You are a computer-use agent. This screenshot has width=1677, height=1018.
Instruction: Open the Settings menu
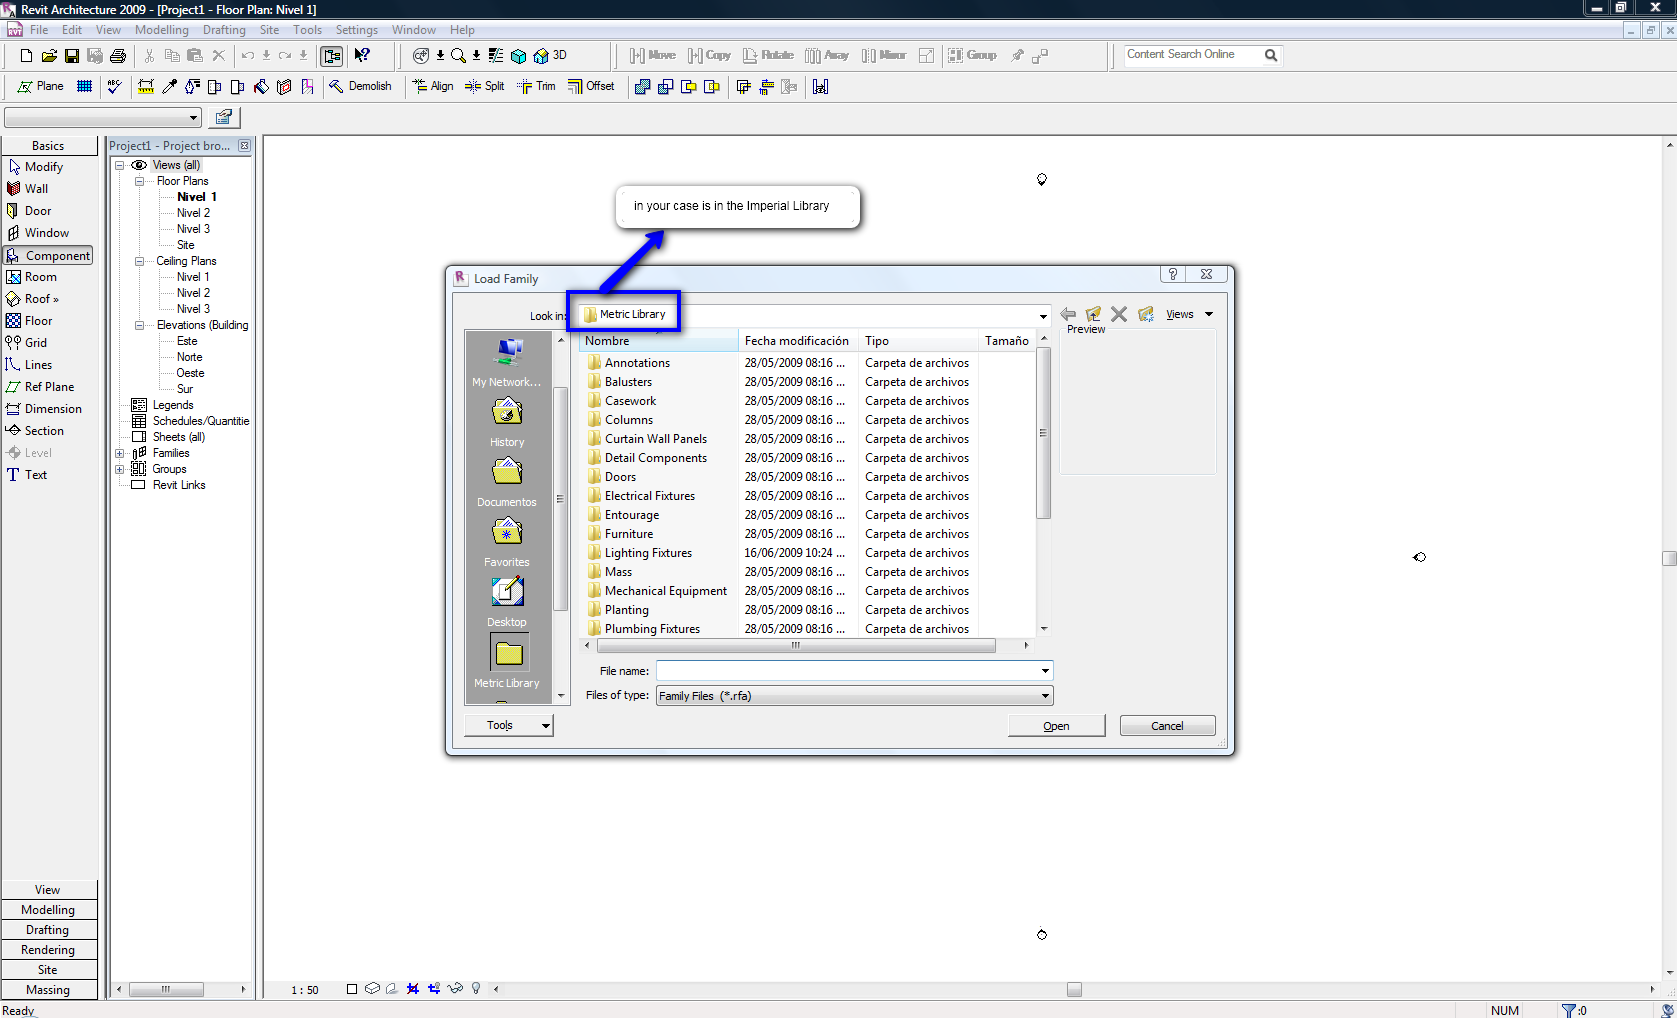(357, 30)
